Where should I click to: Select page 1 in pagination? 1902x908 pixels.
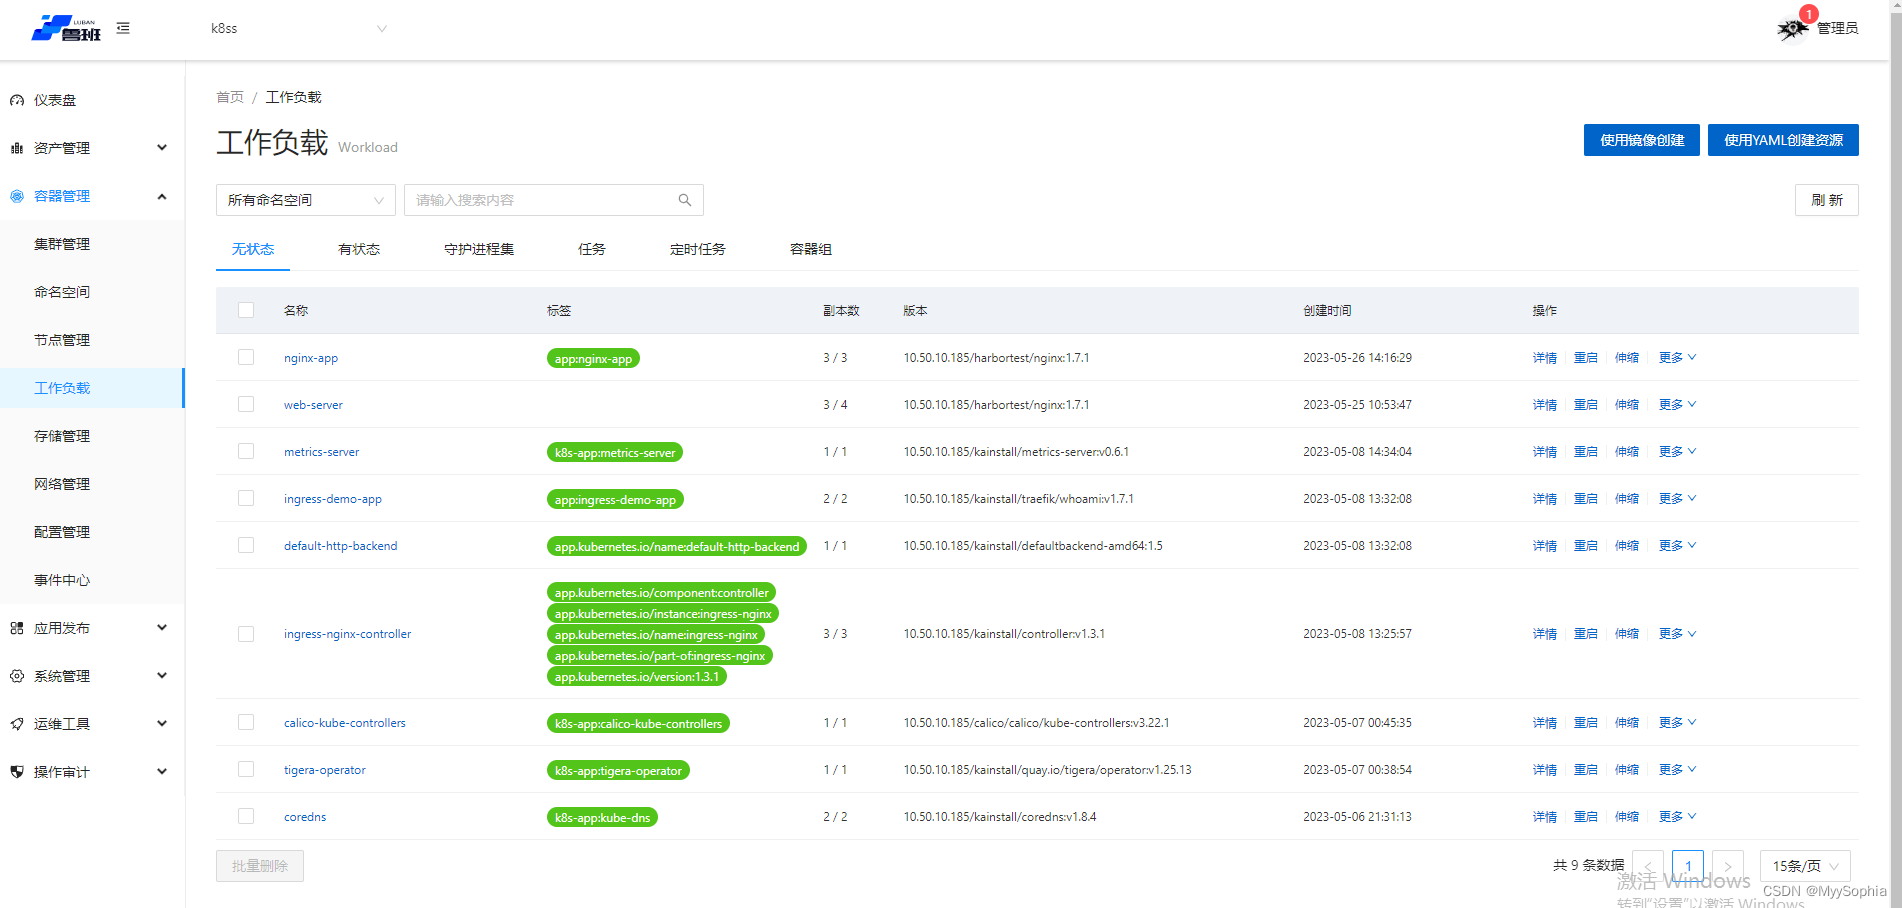coord(1688,866)
